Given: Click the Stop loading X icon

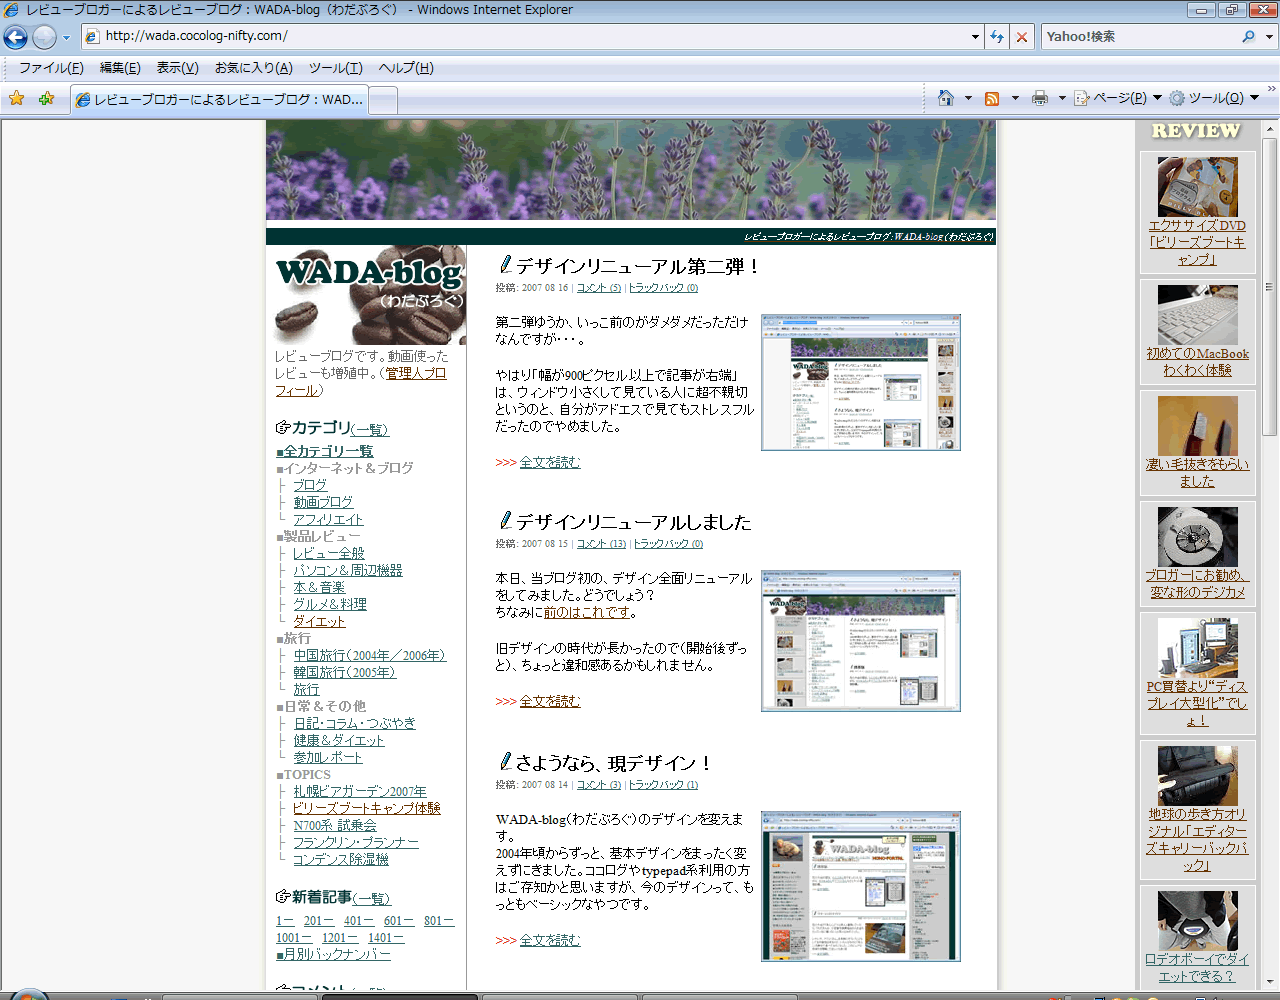Looking at the screenshot, I should (x=1021, y=37).
